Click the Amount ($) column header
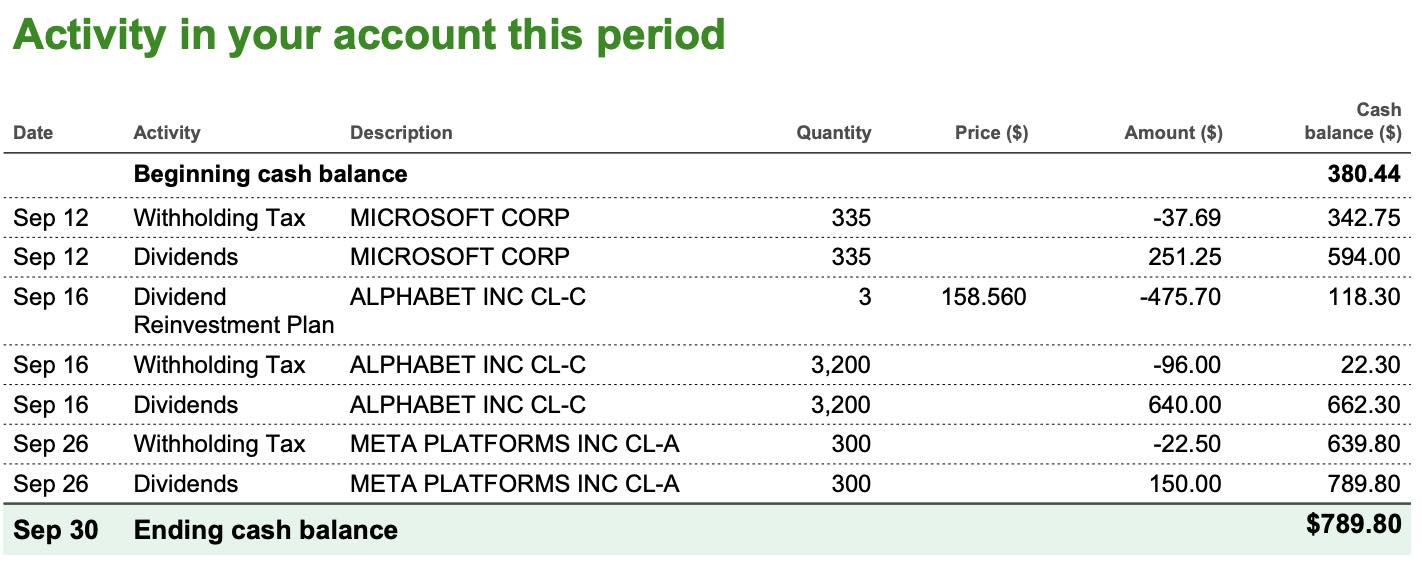The image size is (1422, 566). click(1173, 133)
